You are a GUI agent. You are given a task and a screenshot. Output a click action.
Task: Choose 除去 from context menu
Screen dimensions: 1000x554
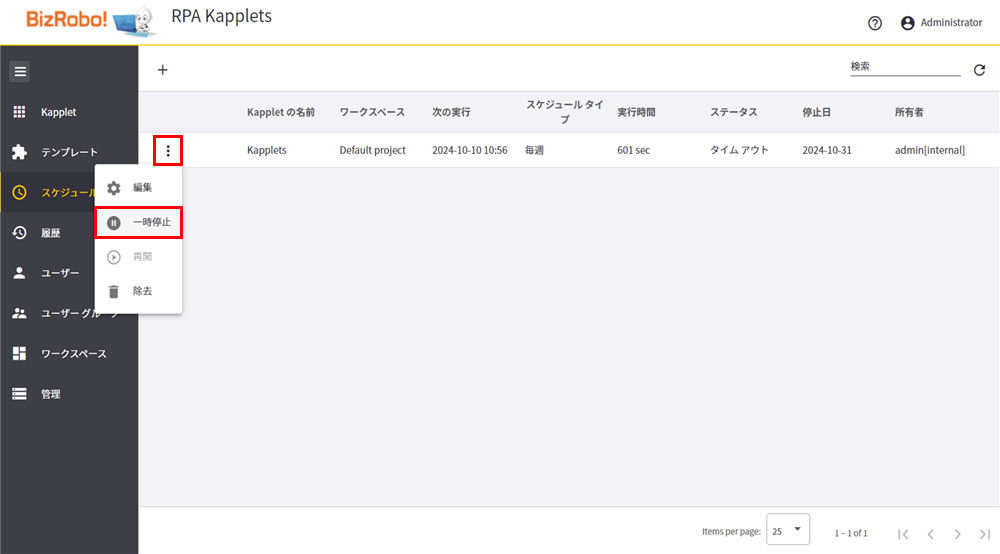click(x=138, y=291)
